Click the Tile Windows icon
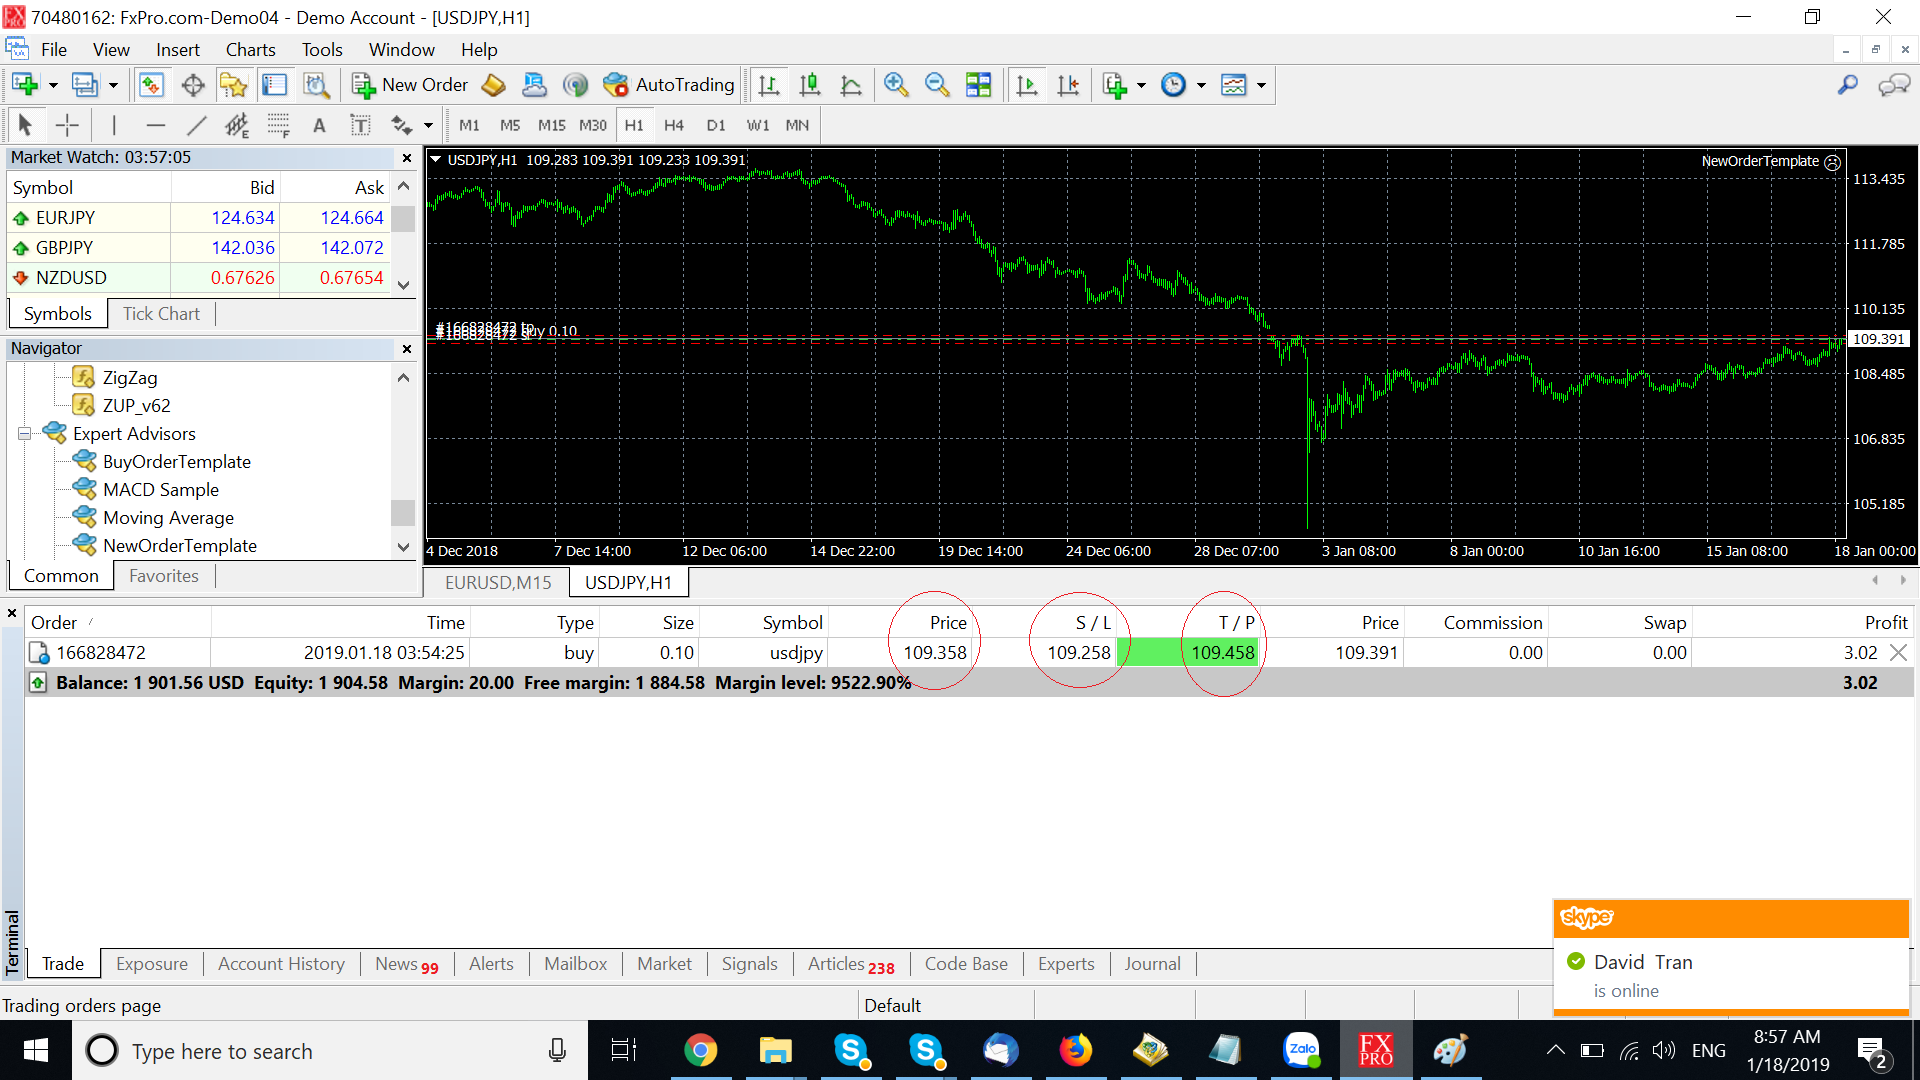The height and width of the screenshot is (1080, 1920). (x=979, y=85)
